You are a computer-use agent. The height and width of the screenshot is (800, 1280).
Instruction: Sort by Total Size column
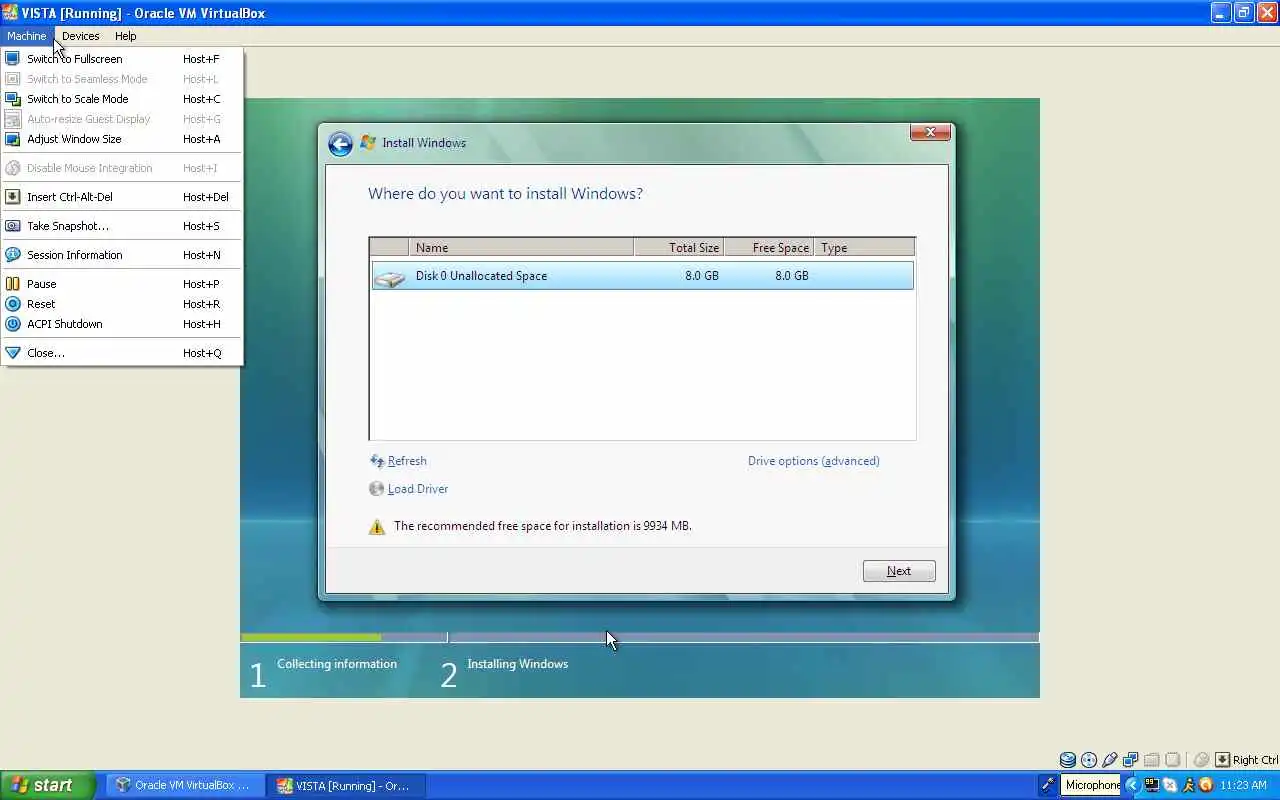[679, 248]
